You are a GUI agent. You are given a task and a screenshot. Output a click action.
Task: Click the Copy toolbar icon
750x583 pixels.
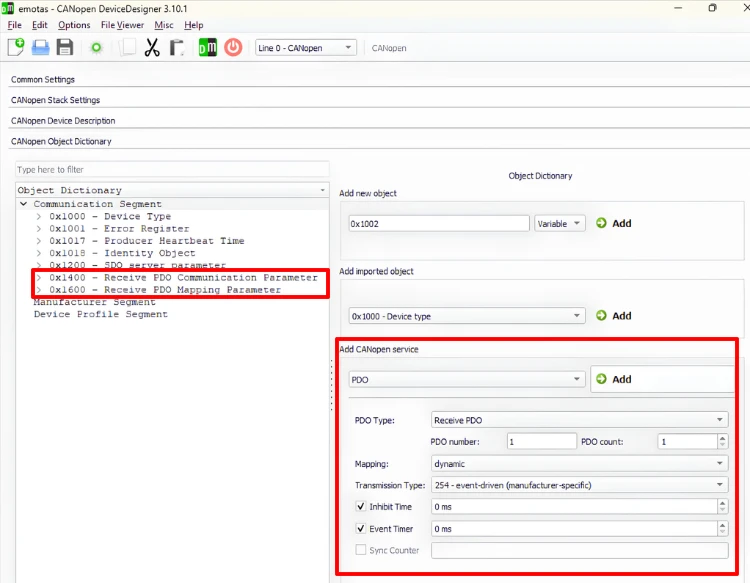(127, 47)
